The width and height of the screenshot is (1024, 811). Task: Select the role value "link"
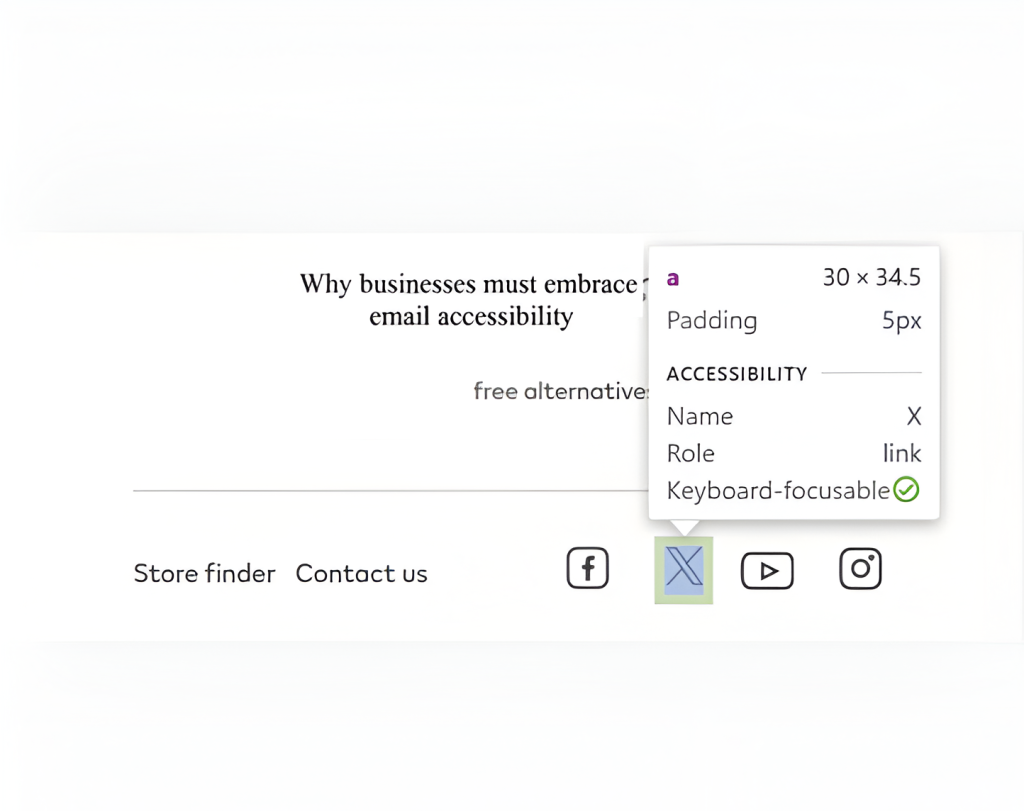(902, 453)
